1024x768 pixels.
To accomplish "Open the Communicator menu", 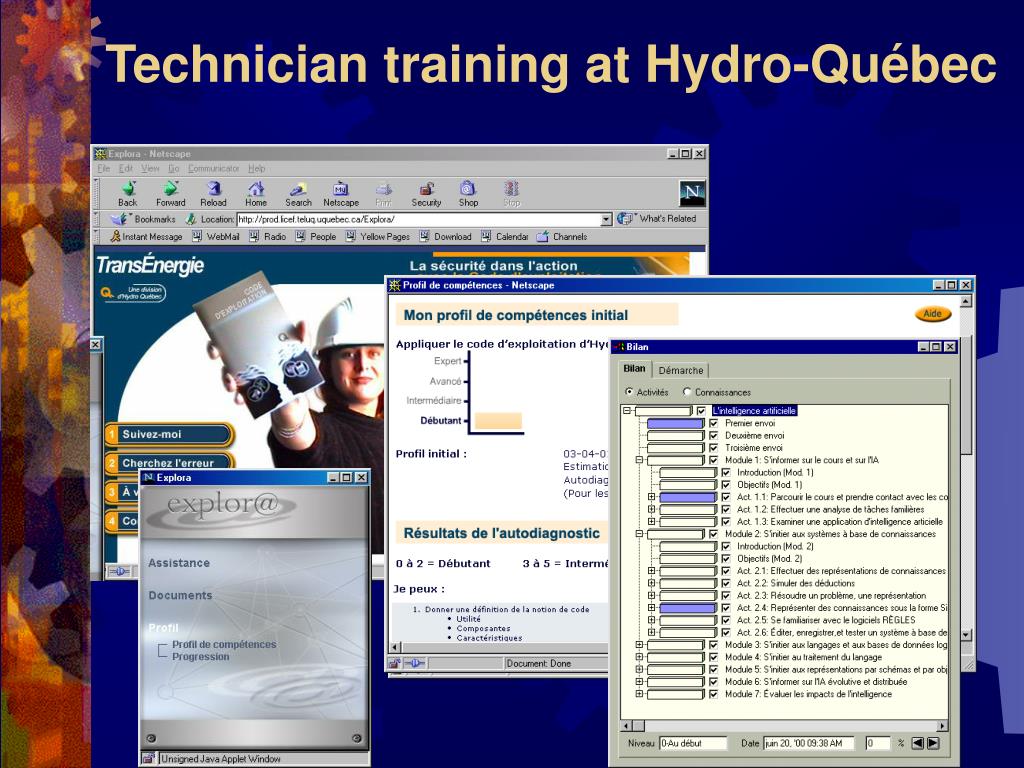I will point(214,168).
